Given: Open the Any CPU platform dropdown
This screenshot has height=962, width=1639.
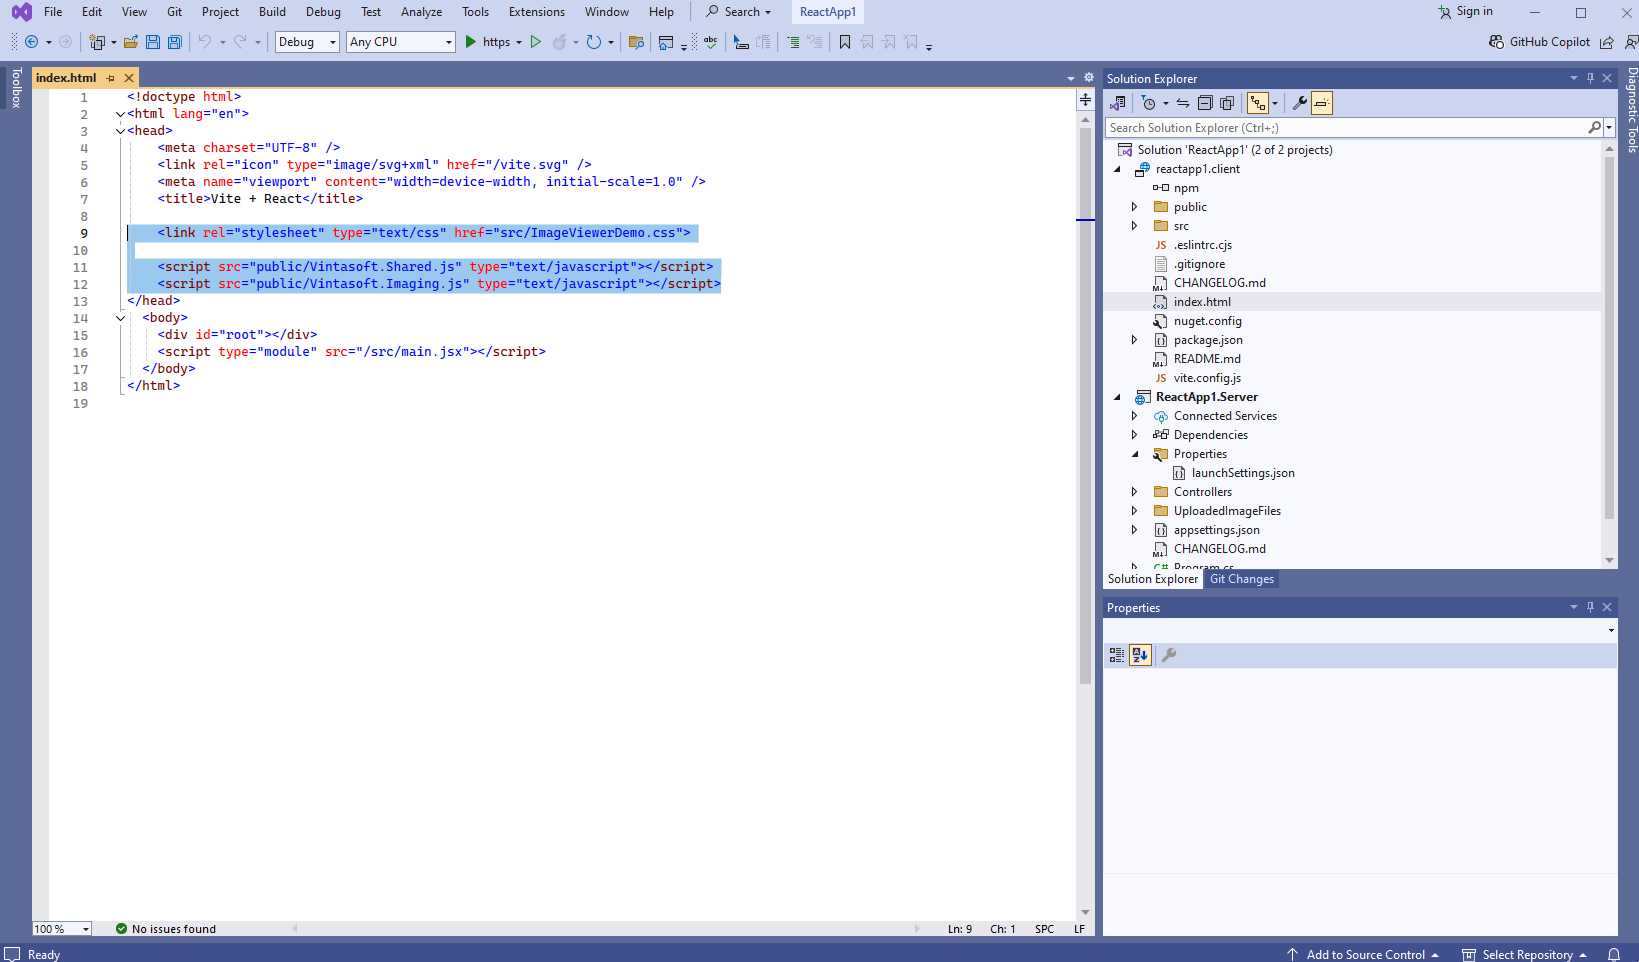Looking at the screenshot, I should tap(400, 42).
